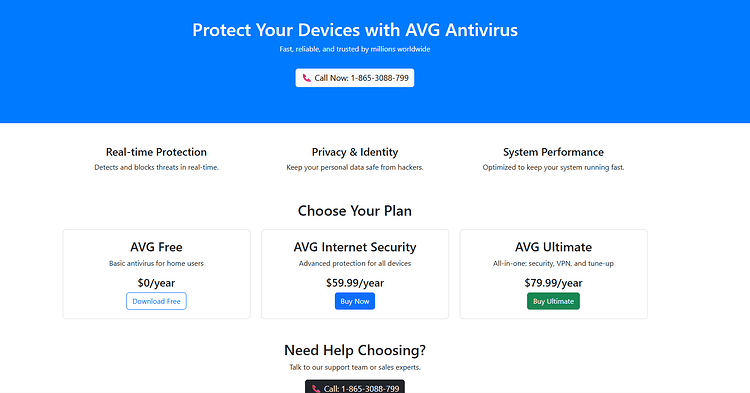Click the Real-time Protection heading

[x=156, y=152]
